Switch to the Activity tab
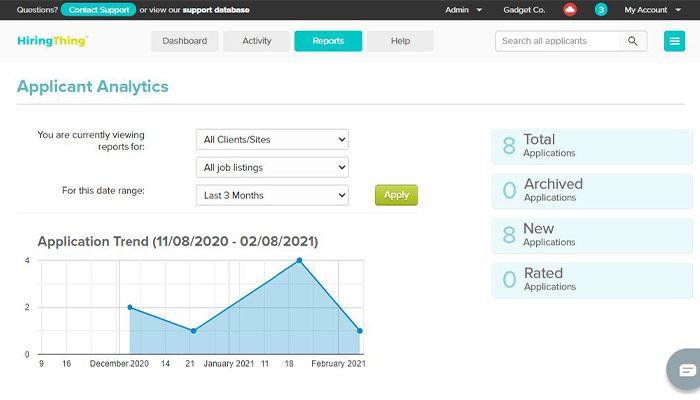This screenshot has width=700, height=400. coord(257,41)
